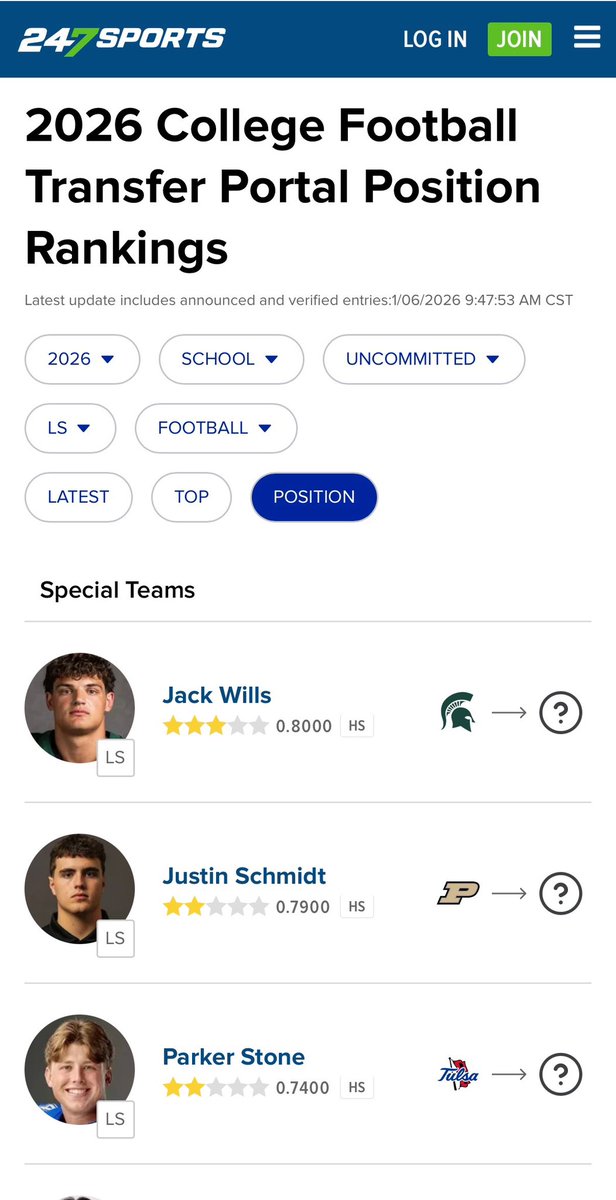Open the UNCOMMITTED status dropdown
The width and height of the screenshot is (616, 1200).
[x=423, y=359]
